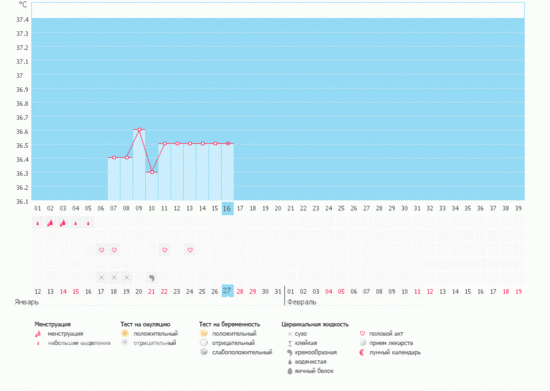Click the creamy fluid icon on January 21

[x=152, y=278]
